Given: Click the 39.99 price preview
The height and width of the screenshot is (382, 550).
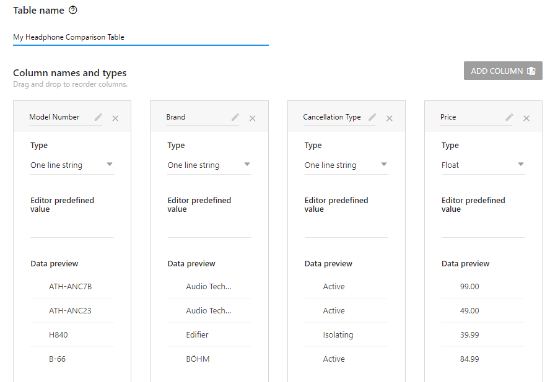Looking at the screenshot, I should [x=469, y=335].
